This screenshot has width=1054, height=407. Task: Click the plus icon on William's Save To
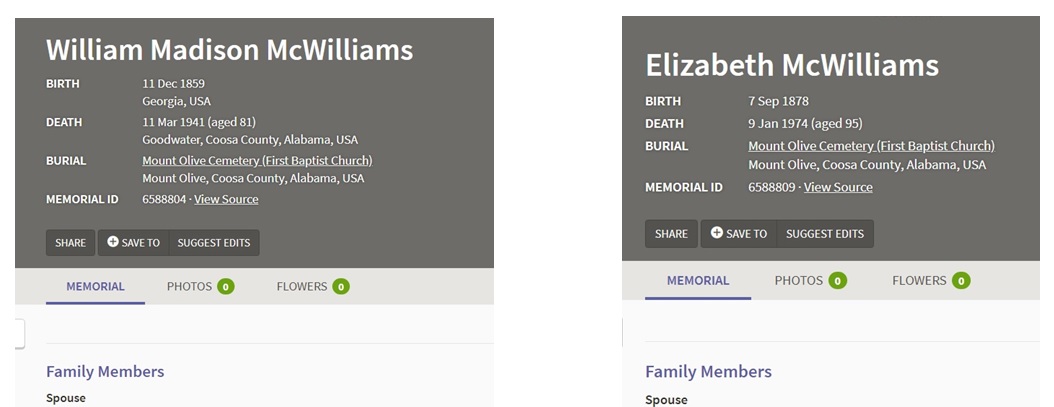click(x=113, y=242)
